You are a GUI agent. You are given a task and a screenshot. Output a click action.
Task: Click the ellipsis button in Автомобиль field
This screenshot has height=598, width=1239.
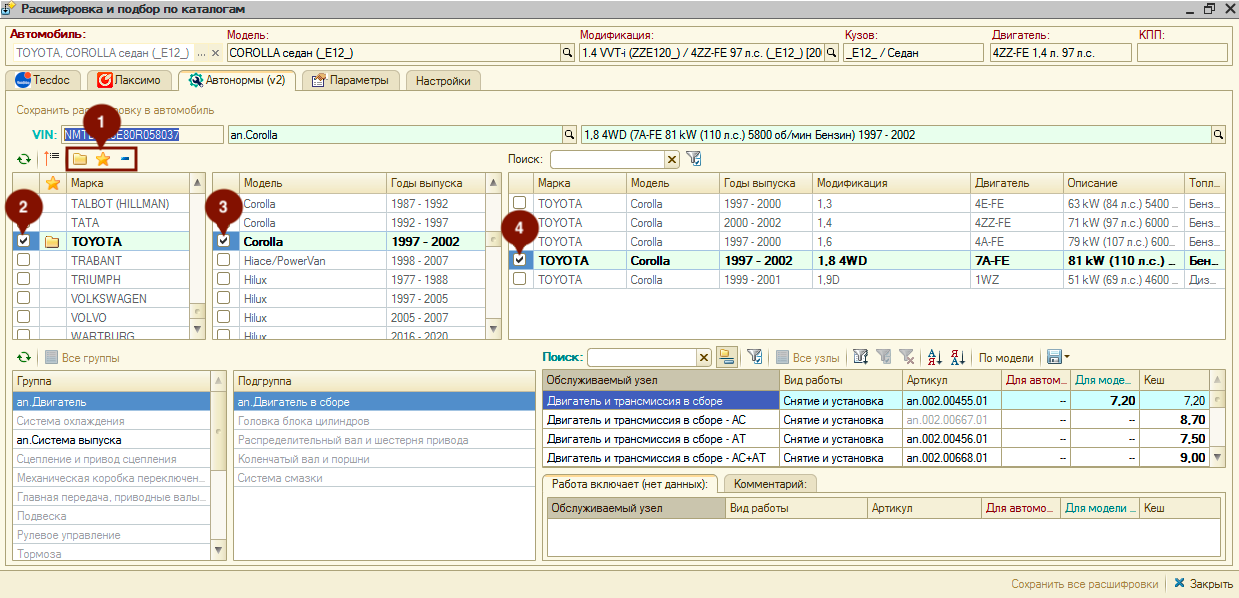pyautogui.click(x=201, y=53)
